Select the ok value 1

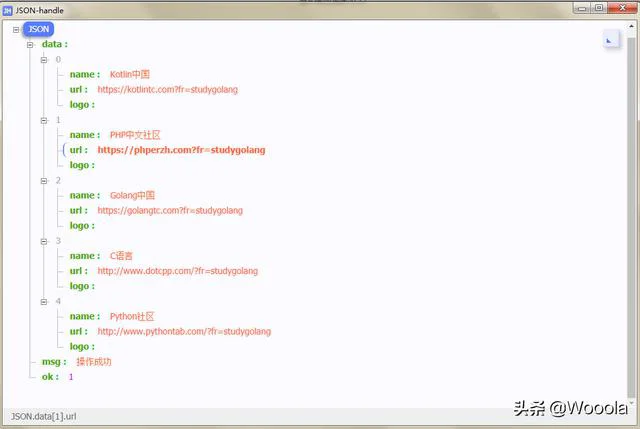tap(71, 377)
